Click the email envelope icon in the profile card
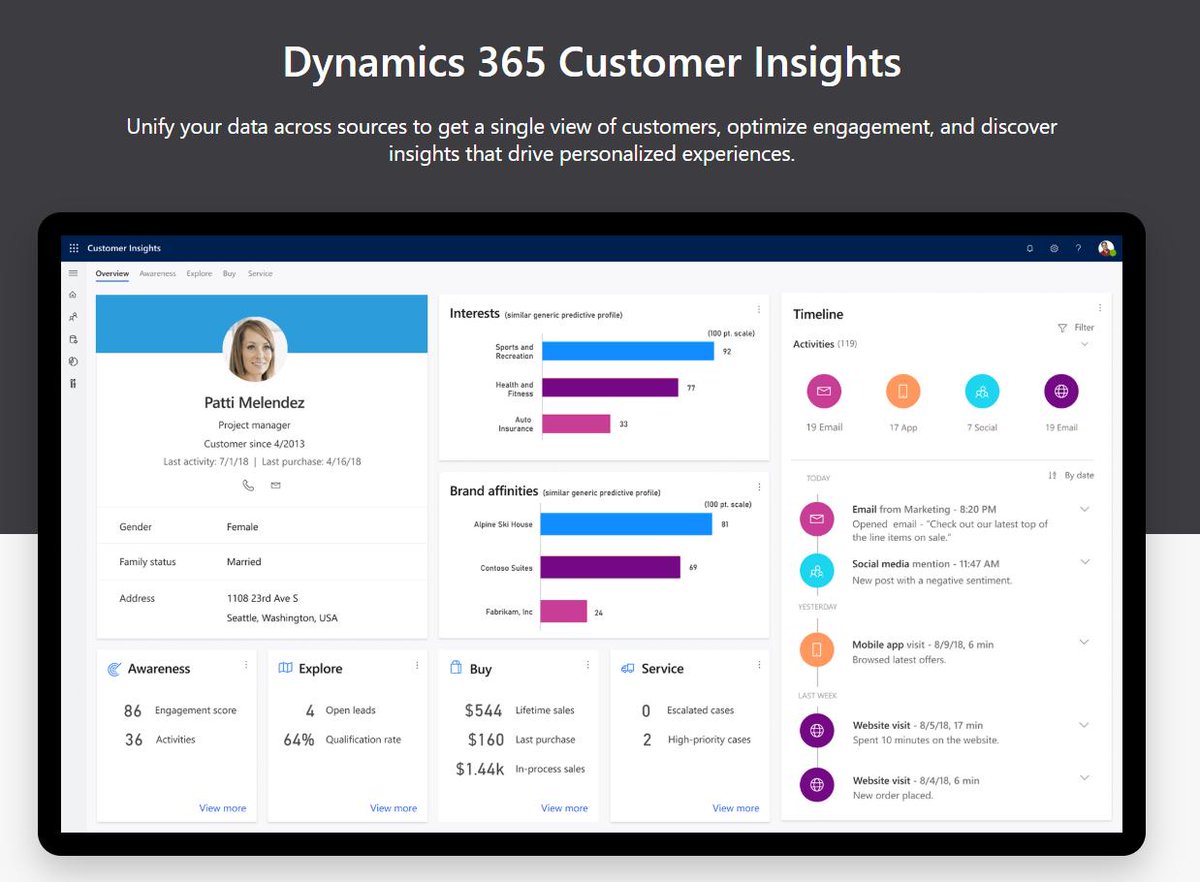 275,484
